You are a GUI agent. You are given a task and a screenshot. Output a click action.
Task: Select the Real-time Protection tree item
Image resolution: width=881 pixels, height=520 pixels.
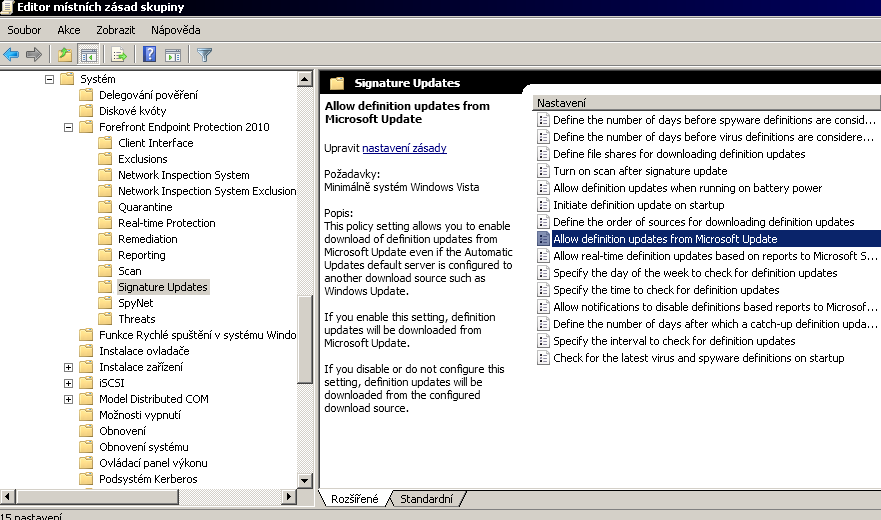(166, 223)
